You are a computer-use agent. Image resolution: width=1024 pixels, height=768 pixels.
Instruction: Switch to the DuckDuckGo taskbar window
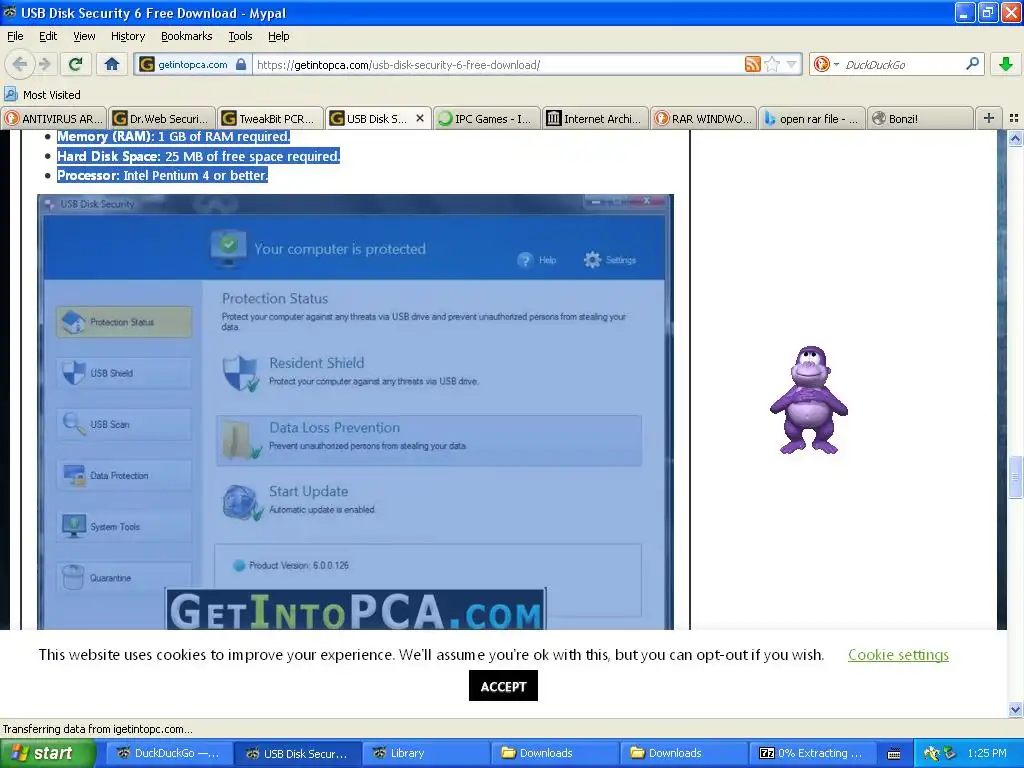click(x=168, y=753)
